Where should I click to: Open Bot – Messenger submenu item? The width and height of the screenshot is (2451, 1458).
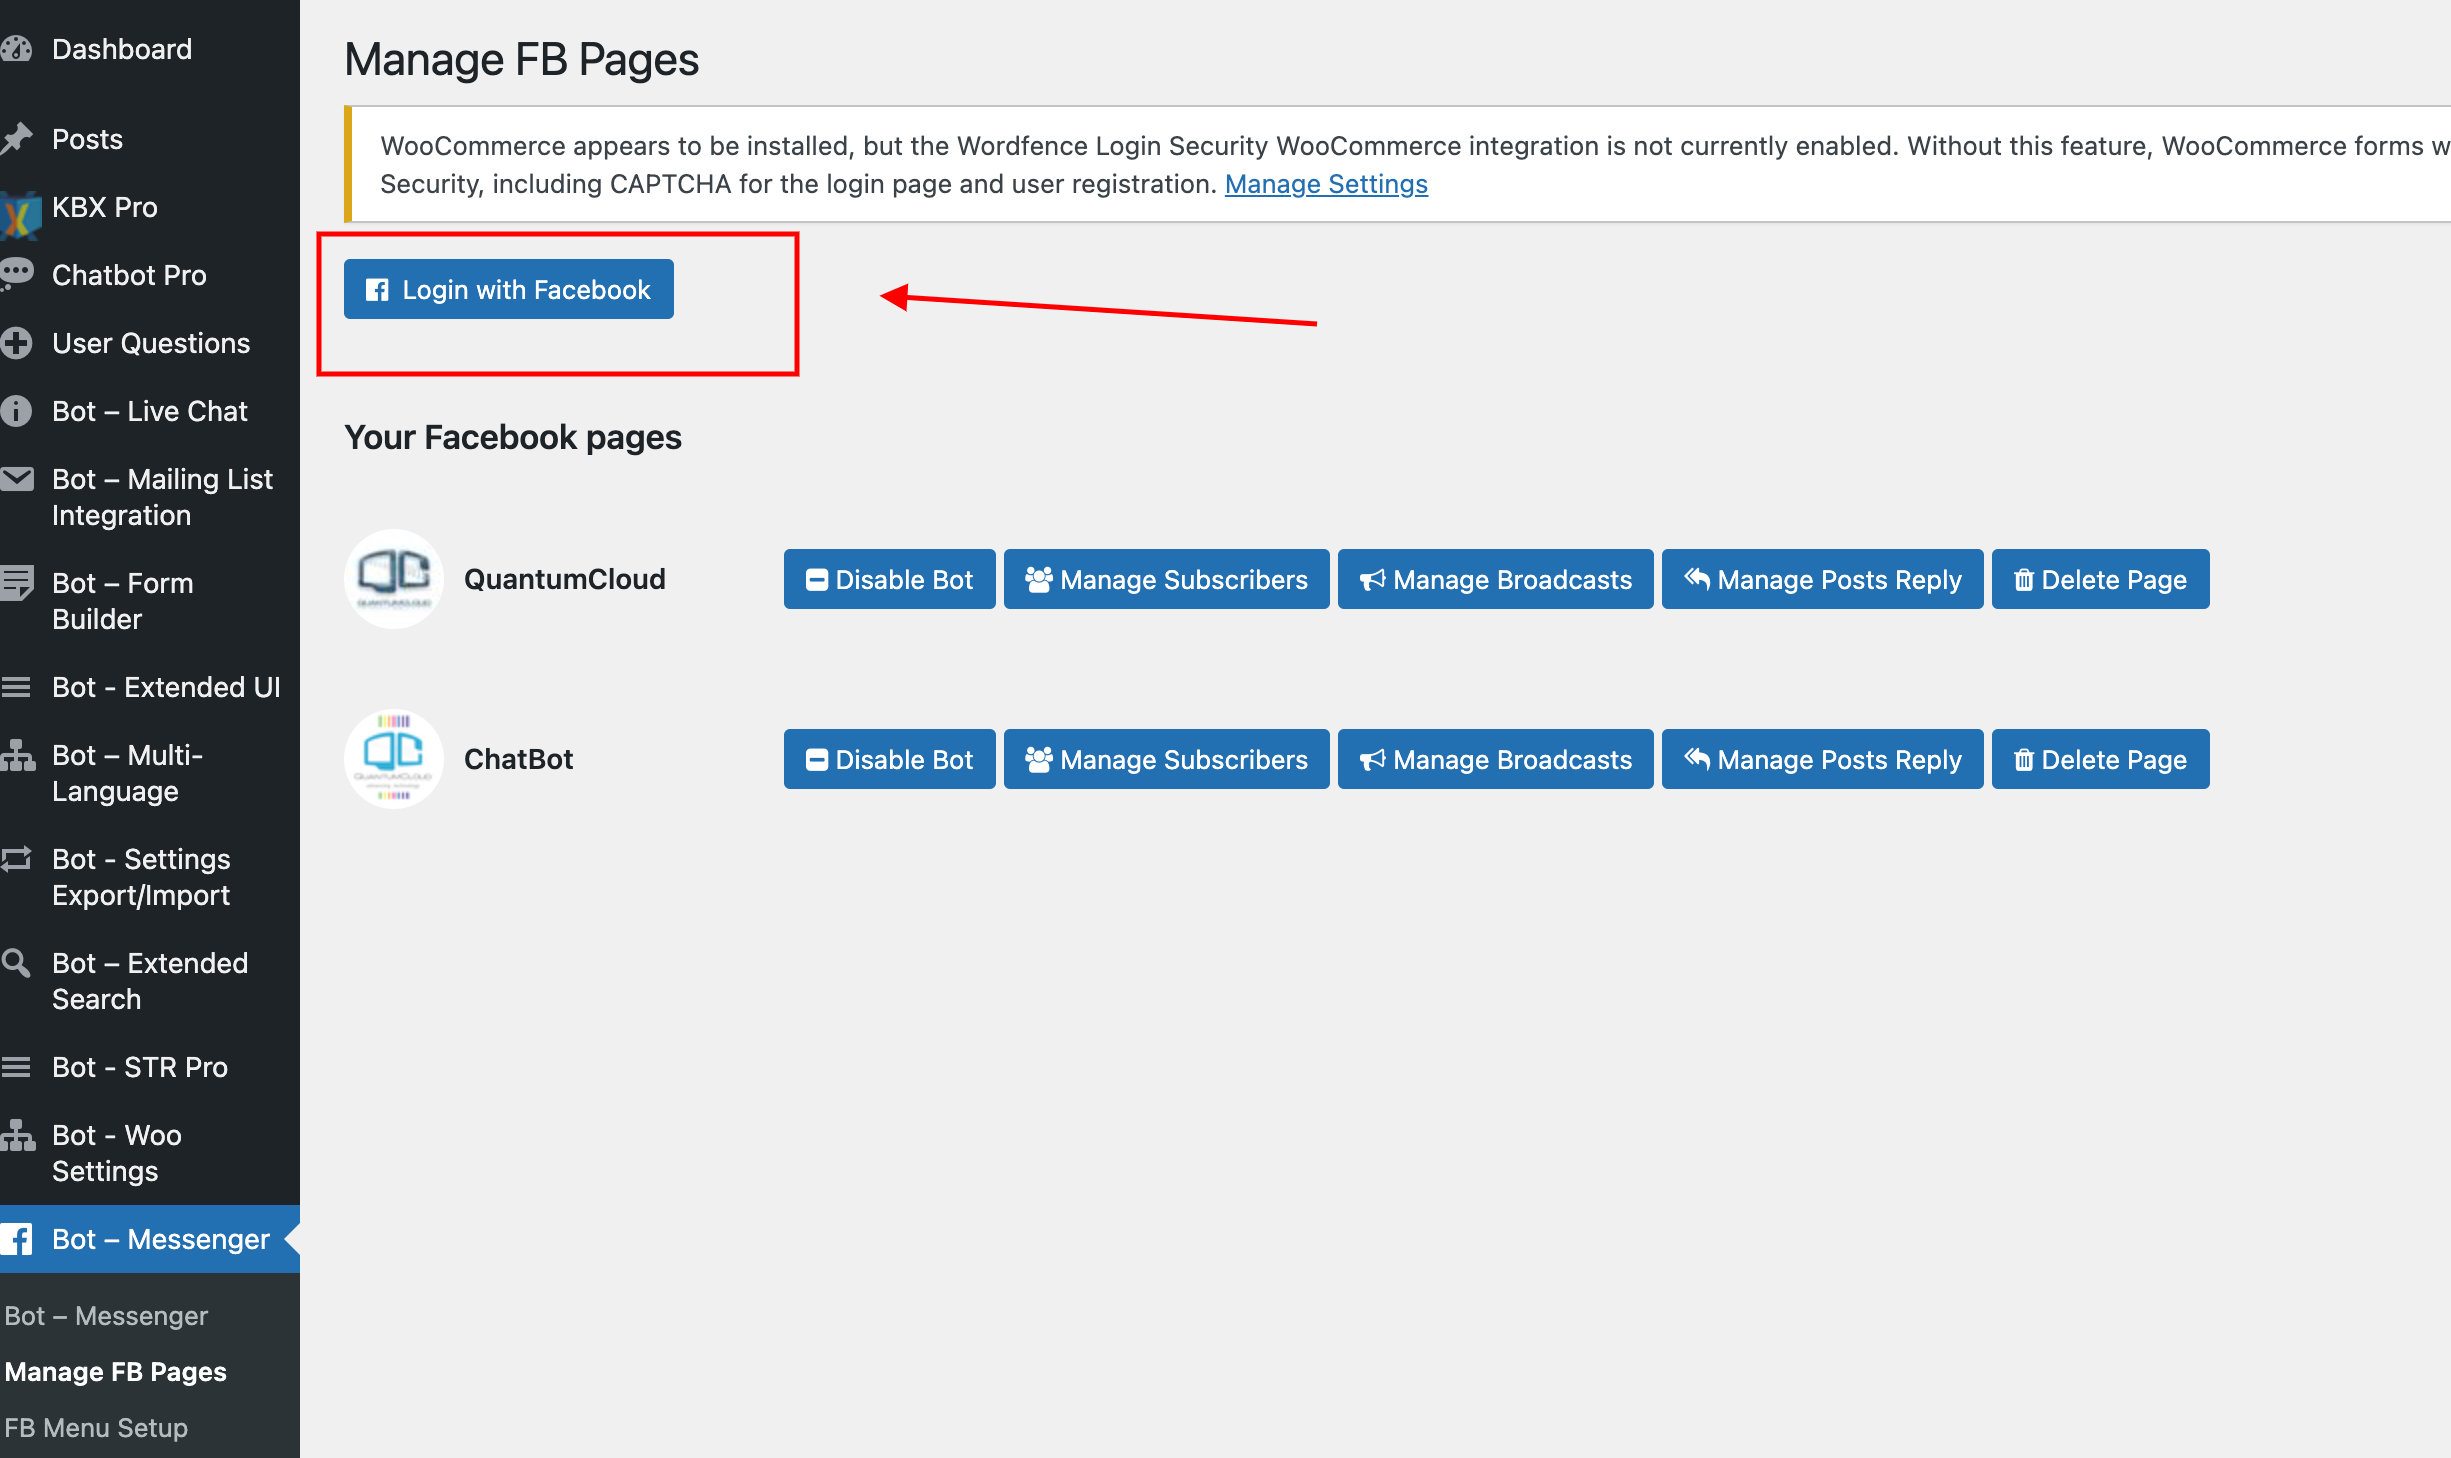coord(106,1316)
